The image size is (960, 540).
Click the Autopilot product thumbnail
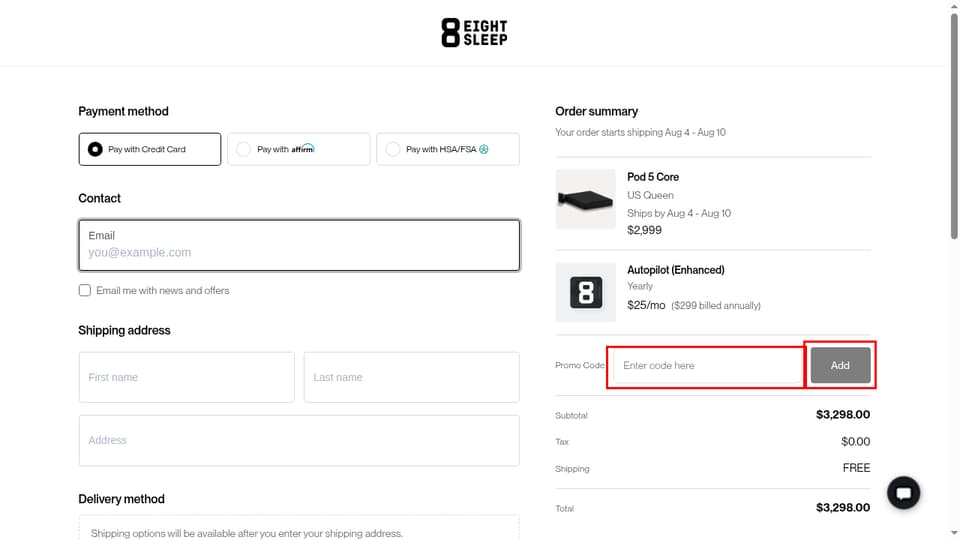pyautogui.click(x=585, y=293)
